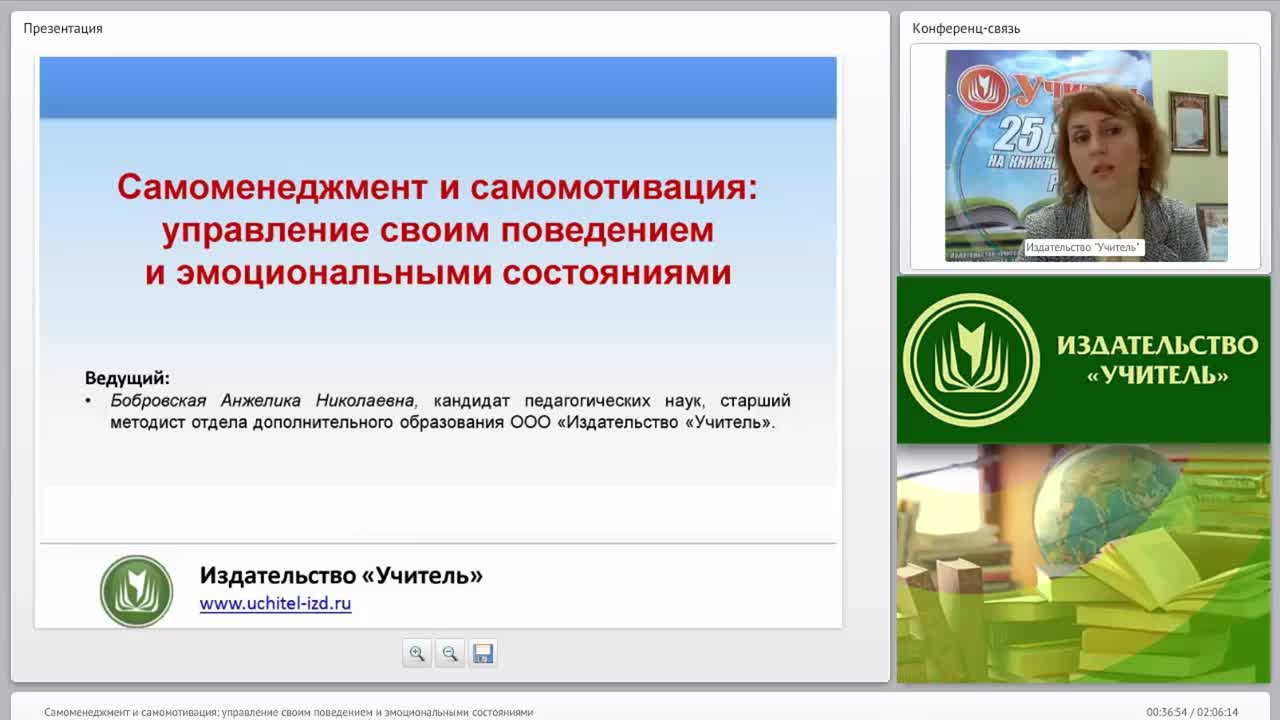Zoom in on the presentation slide

[x=417, y=653]
